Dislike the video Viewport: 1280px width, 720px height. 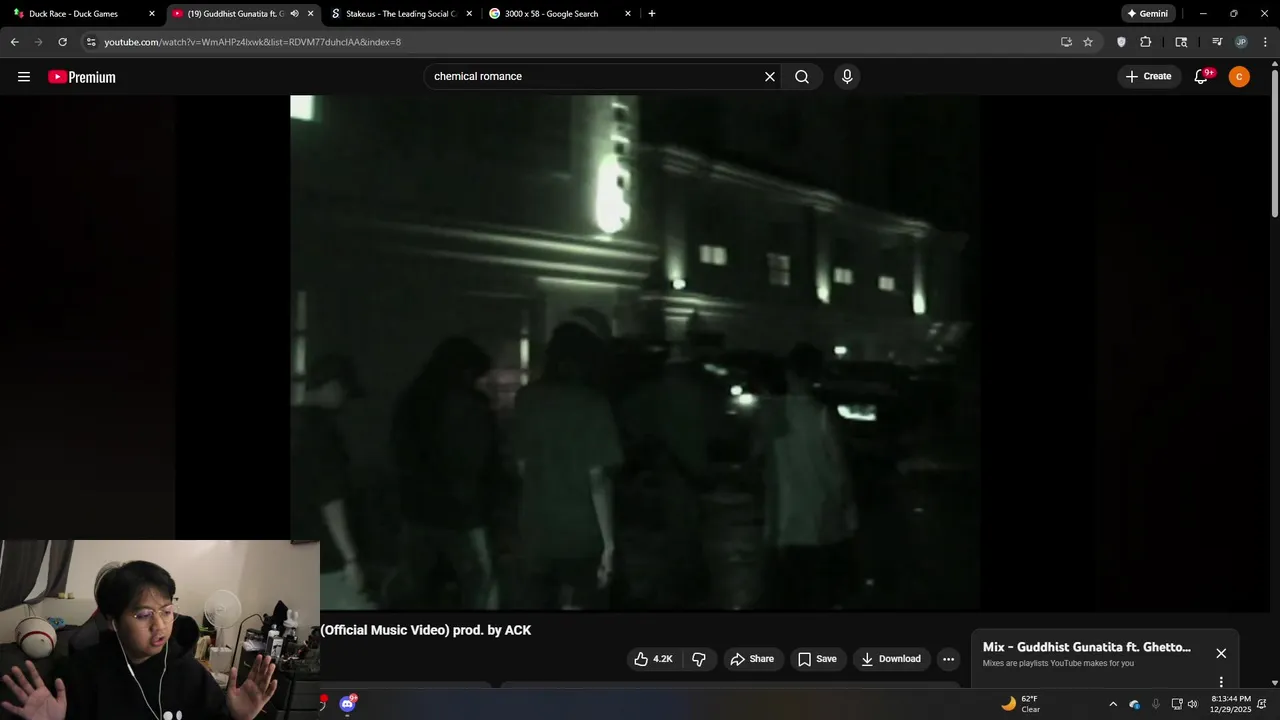699,659
